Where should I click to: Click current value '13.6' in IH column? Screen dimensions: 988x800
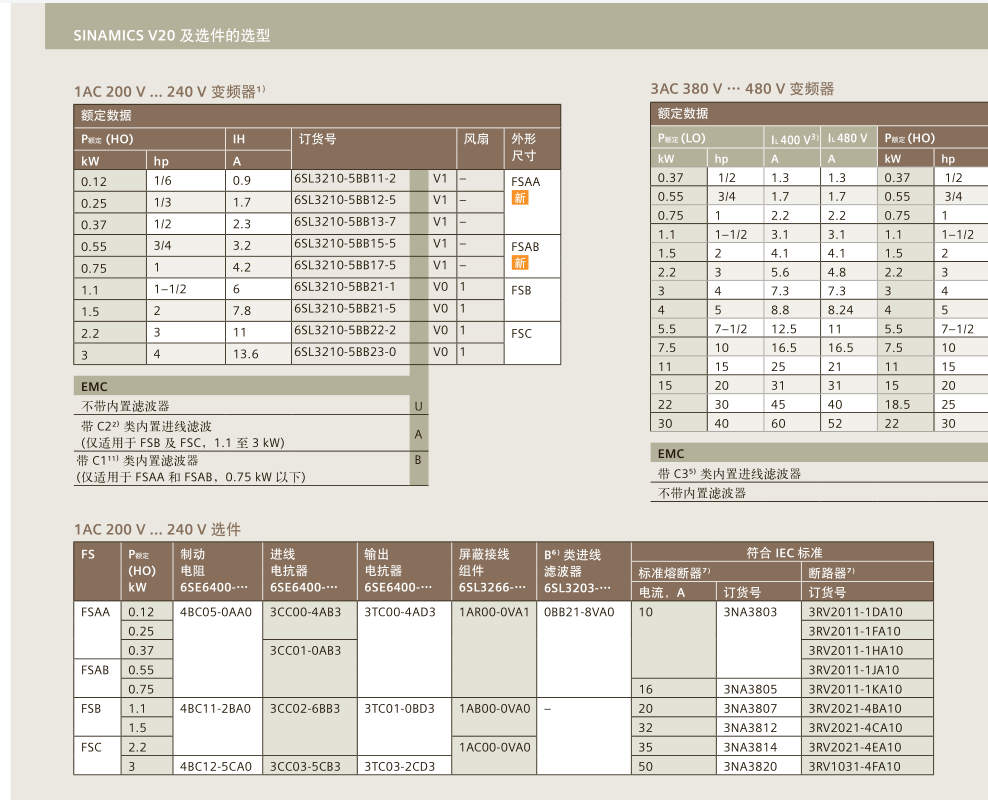tap(246, 354)
